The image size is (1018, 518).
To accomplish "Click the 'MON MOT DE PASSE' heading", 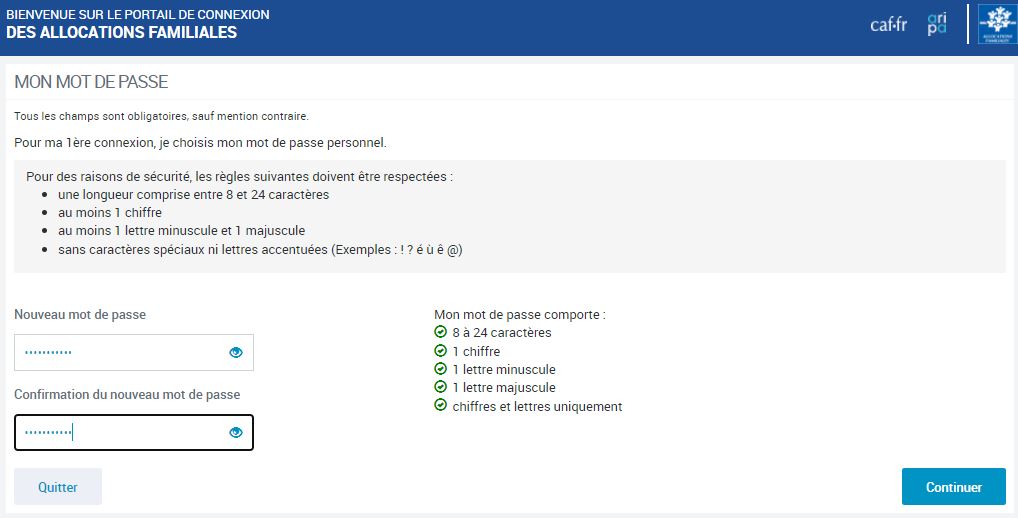I will (91, 81).
